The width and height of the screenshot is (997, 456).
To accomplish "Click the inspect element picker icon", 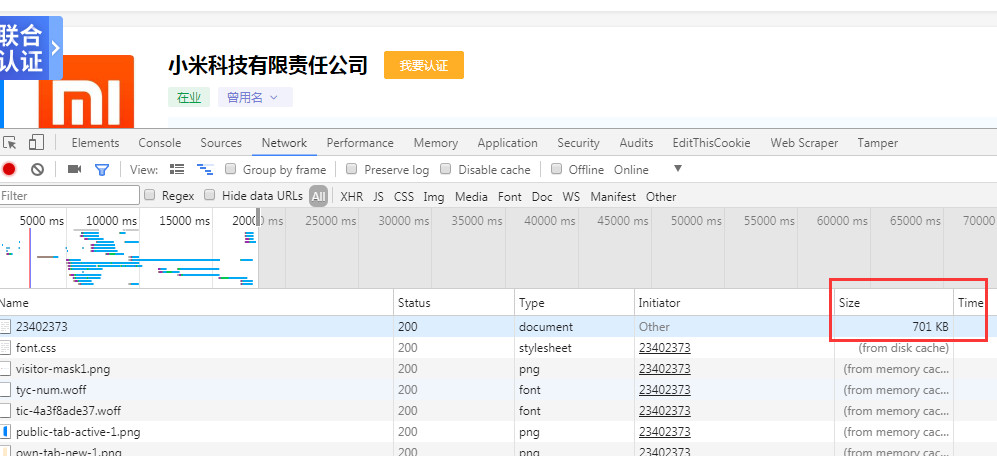I will click(x=9, y=142).
